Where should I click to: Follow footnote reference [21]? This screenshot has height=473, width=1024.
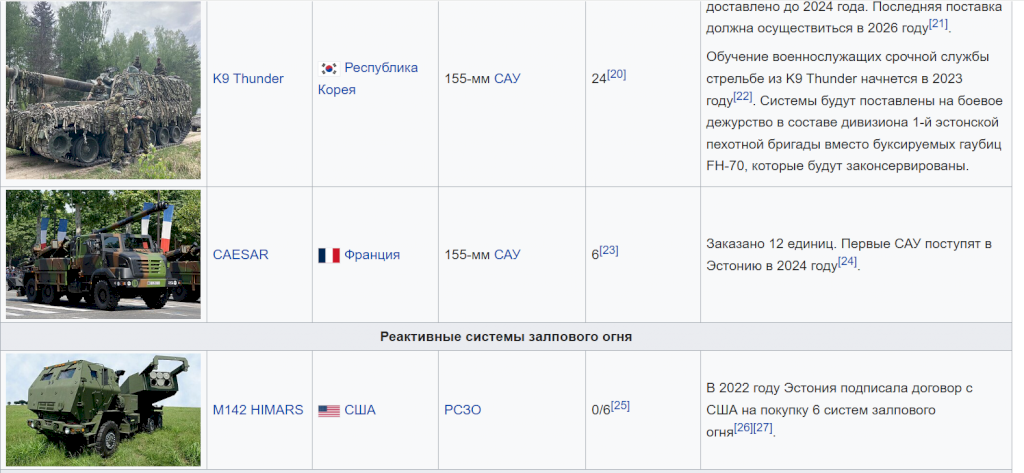tap(938, 24)
